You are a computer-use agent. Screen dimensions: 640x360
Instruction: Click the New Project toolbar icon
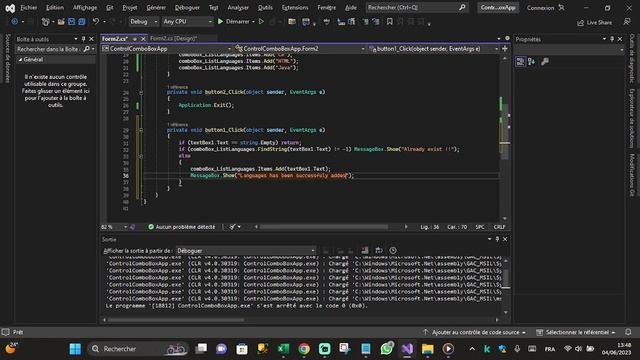coord(45,22)
